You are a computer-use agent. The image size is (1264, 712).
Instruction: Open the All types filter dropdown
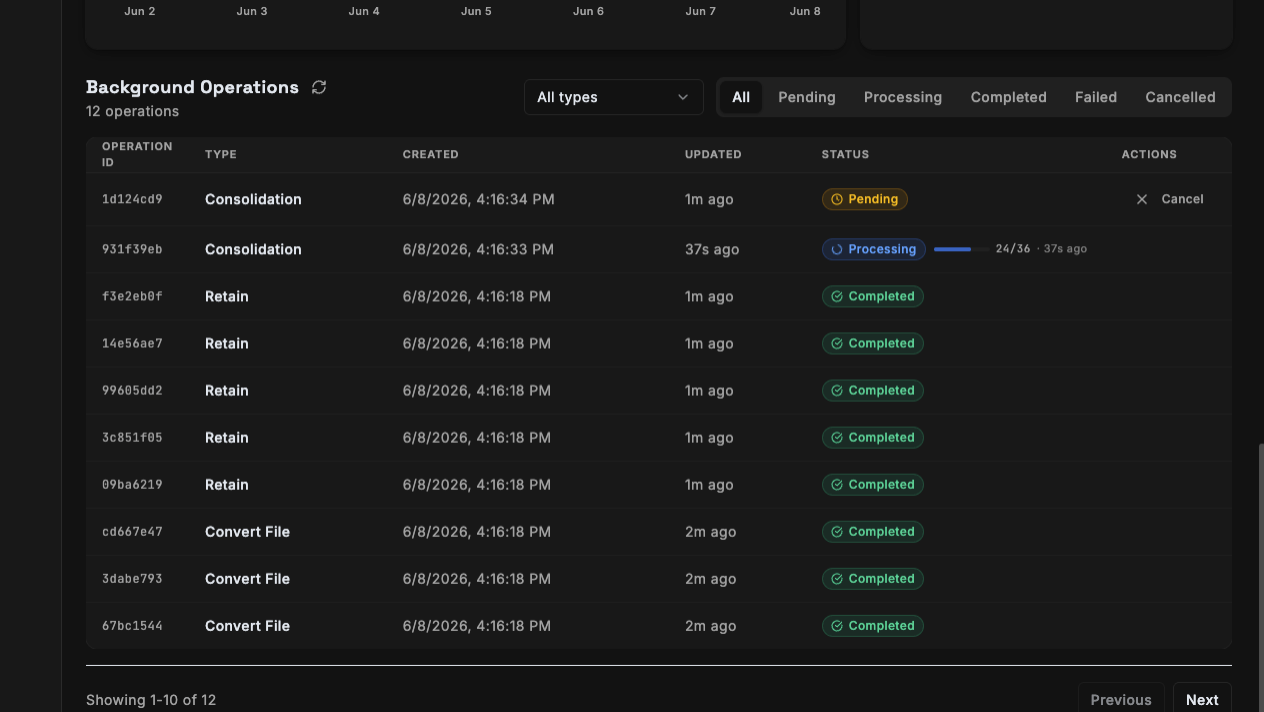613,97
